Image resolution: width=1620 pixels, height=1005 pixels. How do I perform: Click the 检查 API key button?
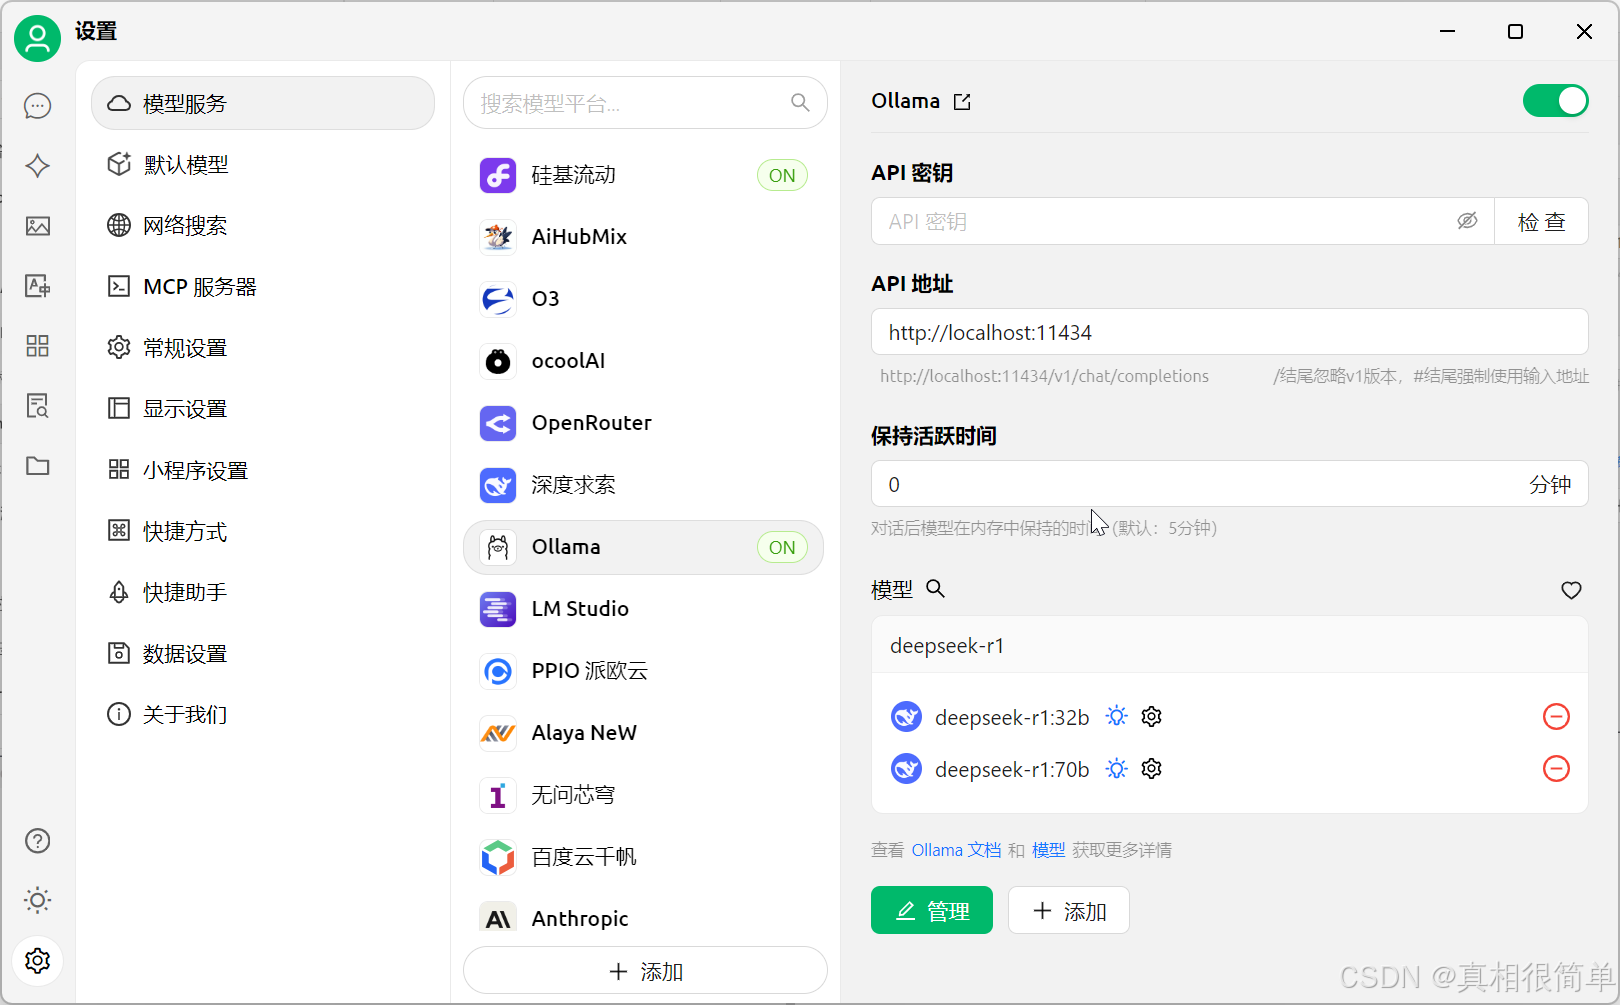[1541, 221]
